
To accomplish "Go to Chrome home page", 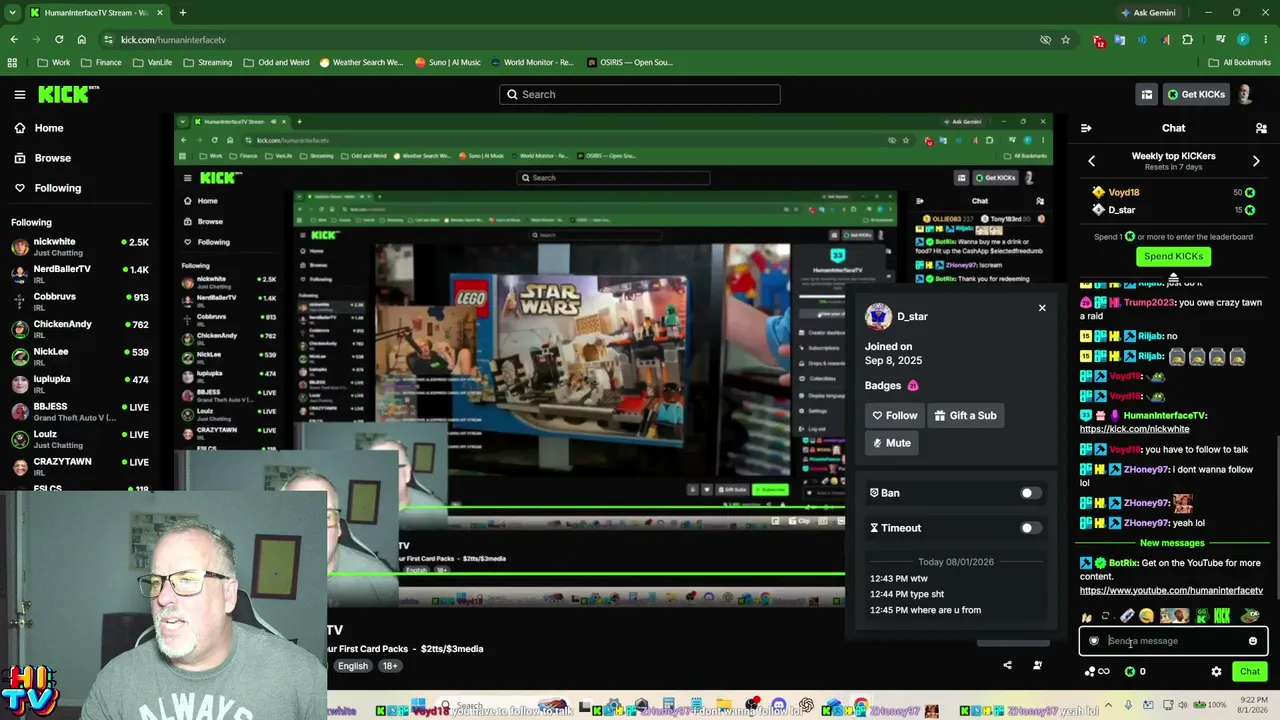I will point(81,39).
